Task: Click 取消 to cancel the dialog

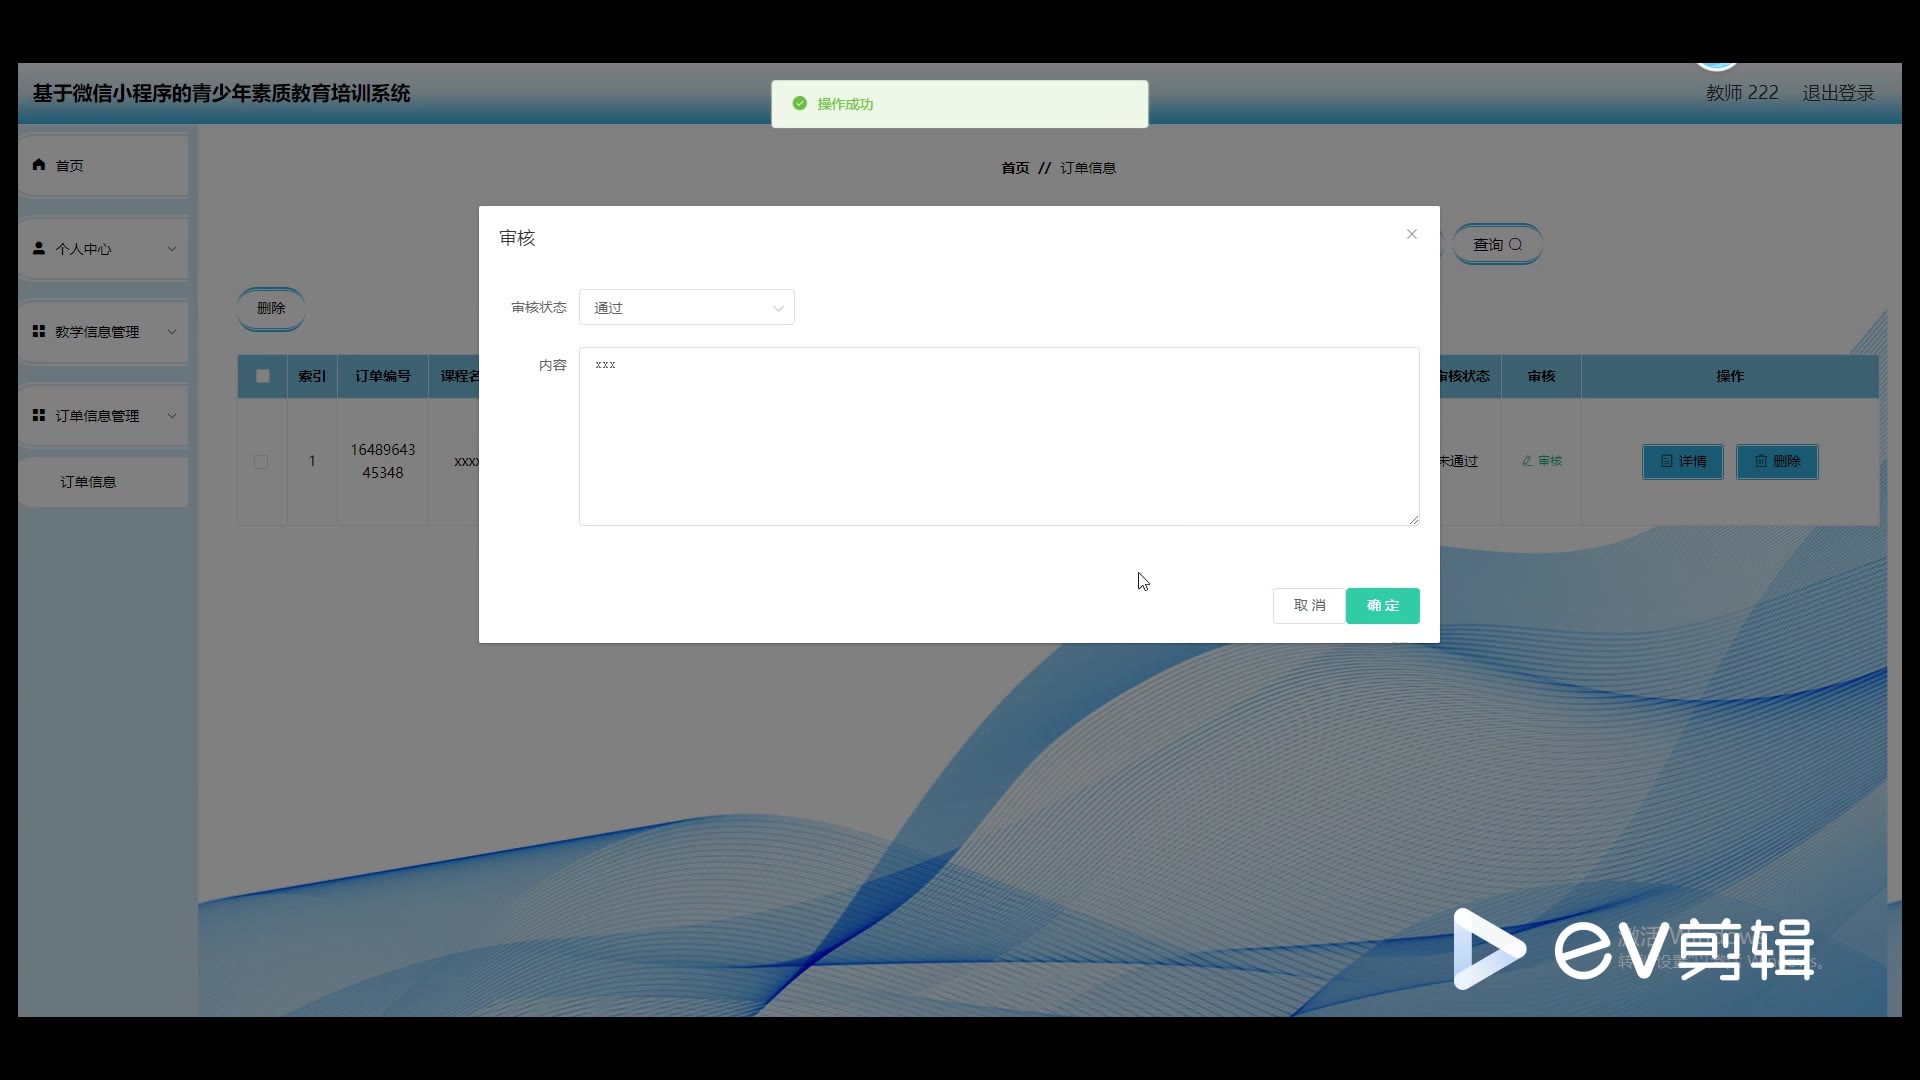Action: [x=1309, y=606]
